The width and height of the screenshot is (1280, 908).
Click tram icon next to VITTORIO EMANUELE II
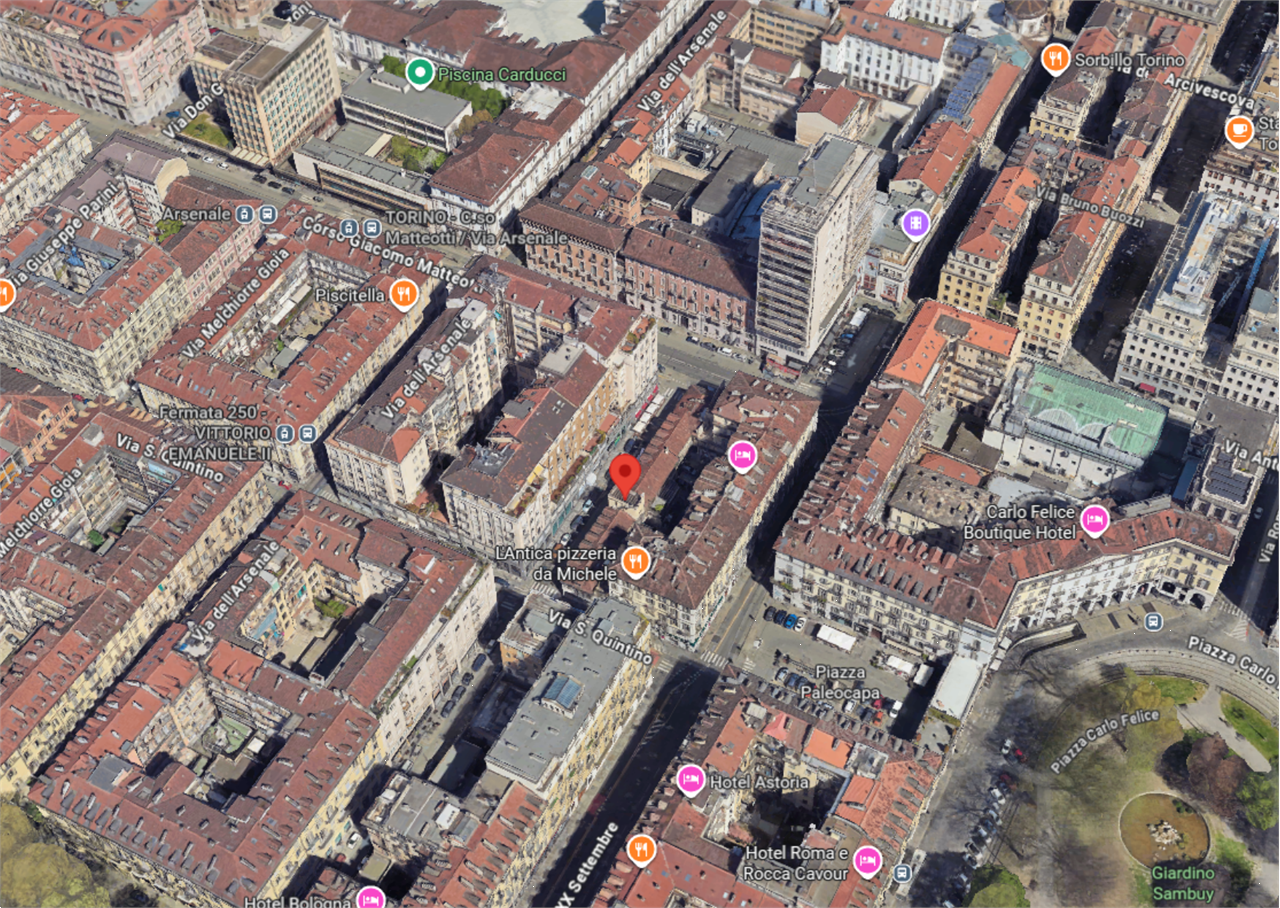287,434
